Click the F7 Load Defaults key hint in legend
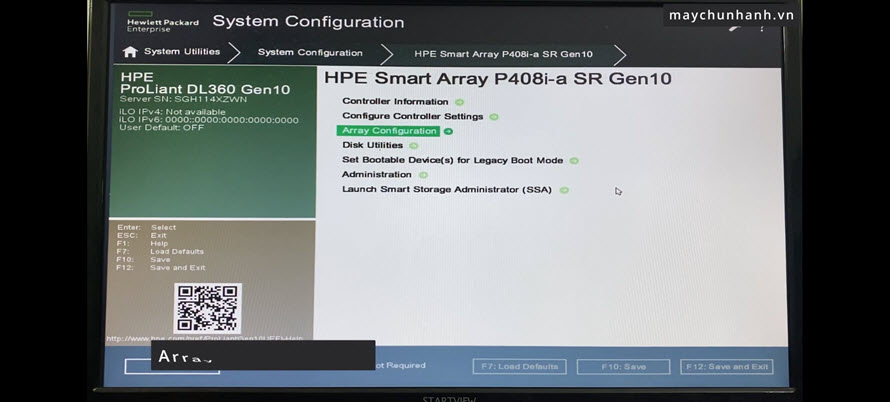The width and height of the screenshot is (890, 402). point(160,252)
